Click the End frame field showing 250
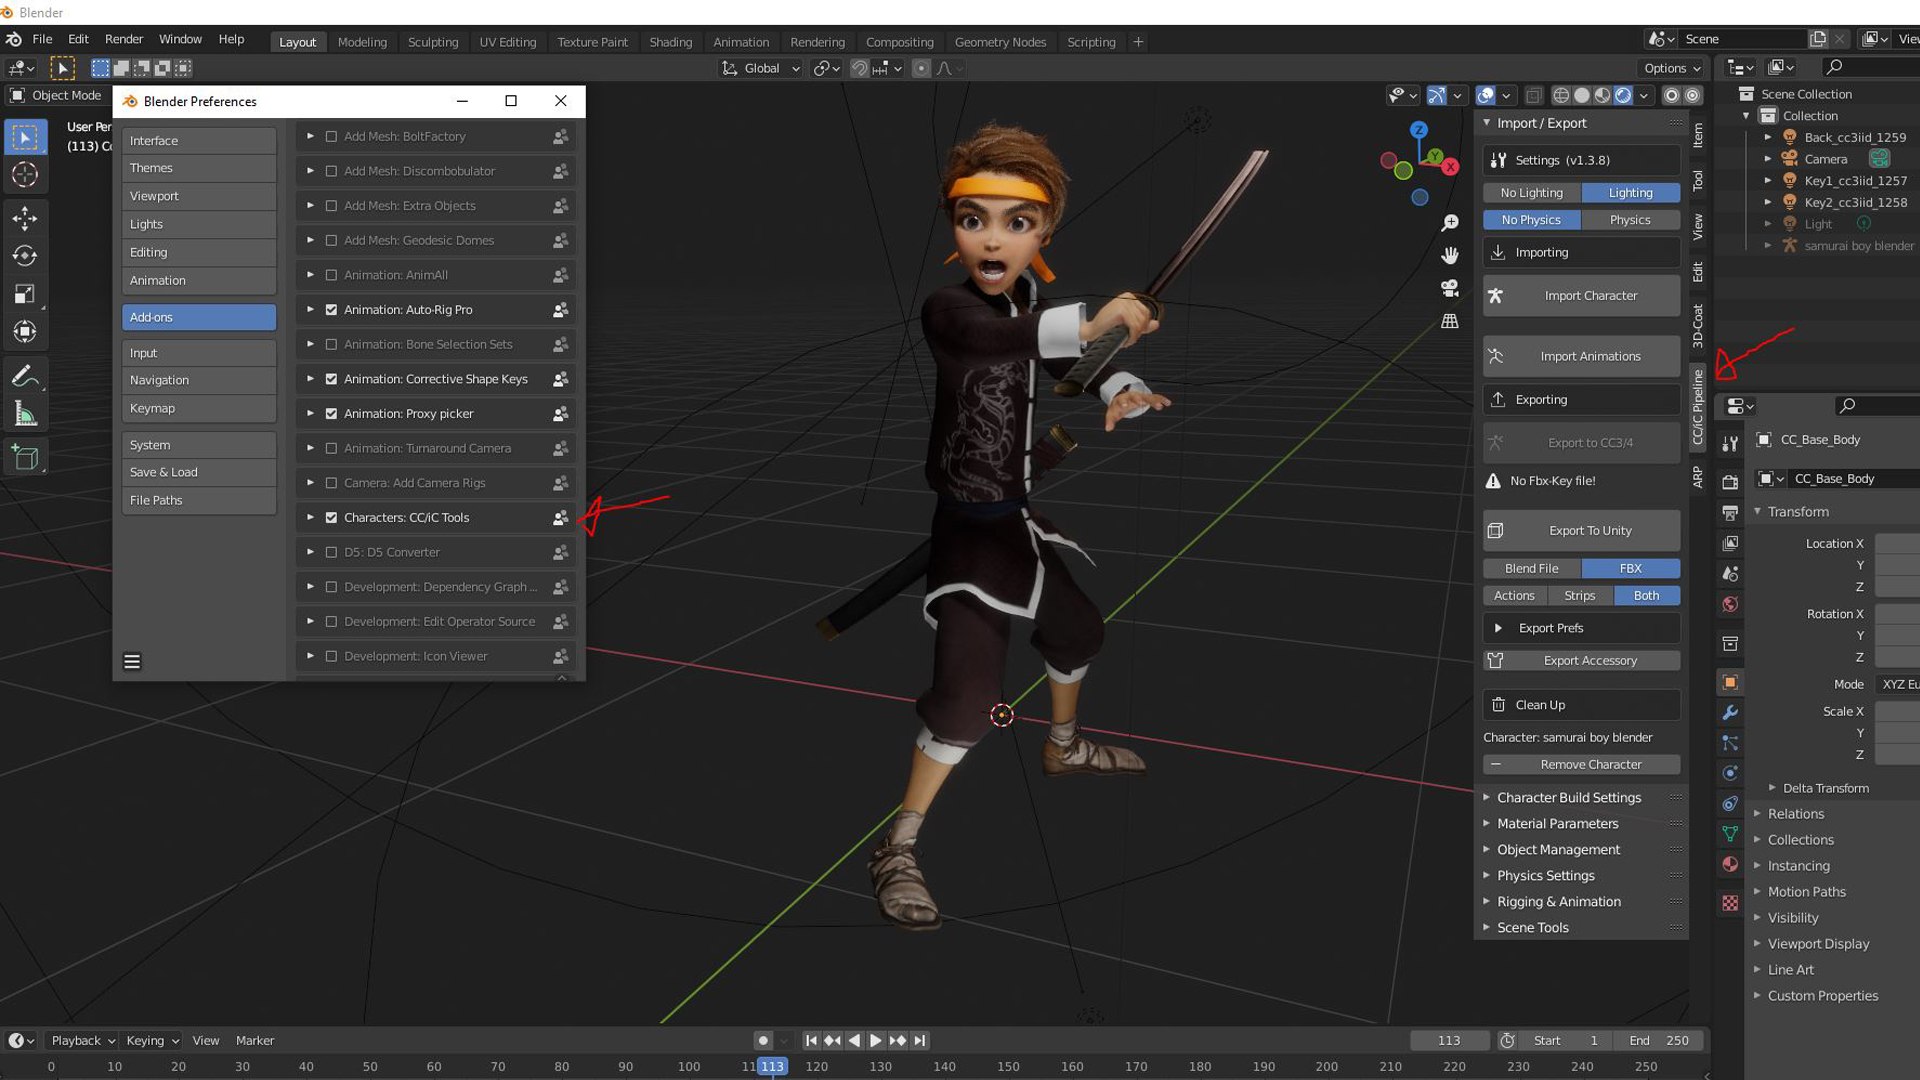The width and height of the screenshot is (1920, 1080). [1658, 1041]
